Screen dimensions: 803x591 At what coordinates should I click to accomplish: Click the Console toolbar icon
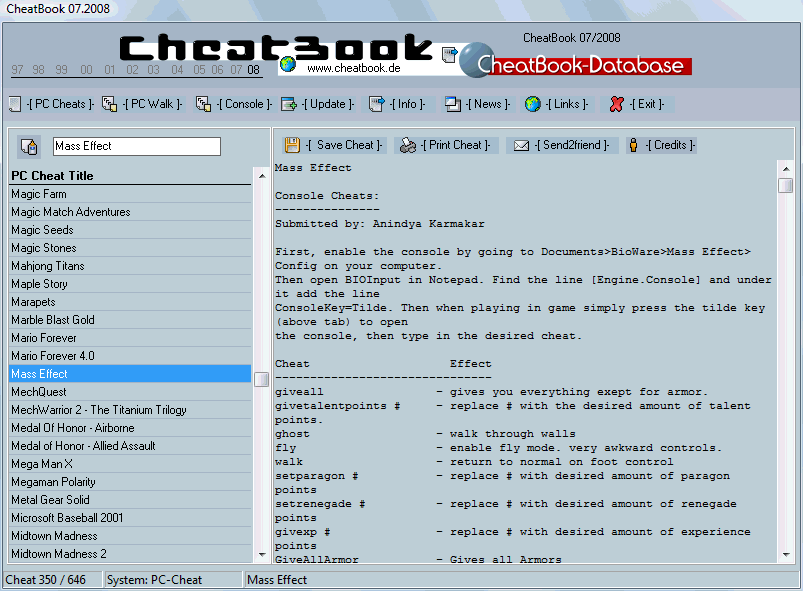pos(203,104)
